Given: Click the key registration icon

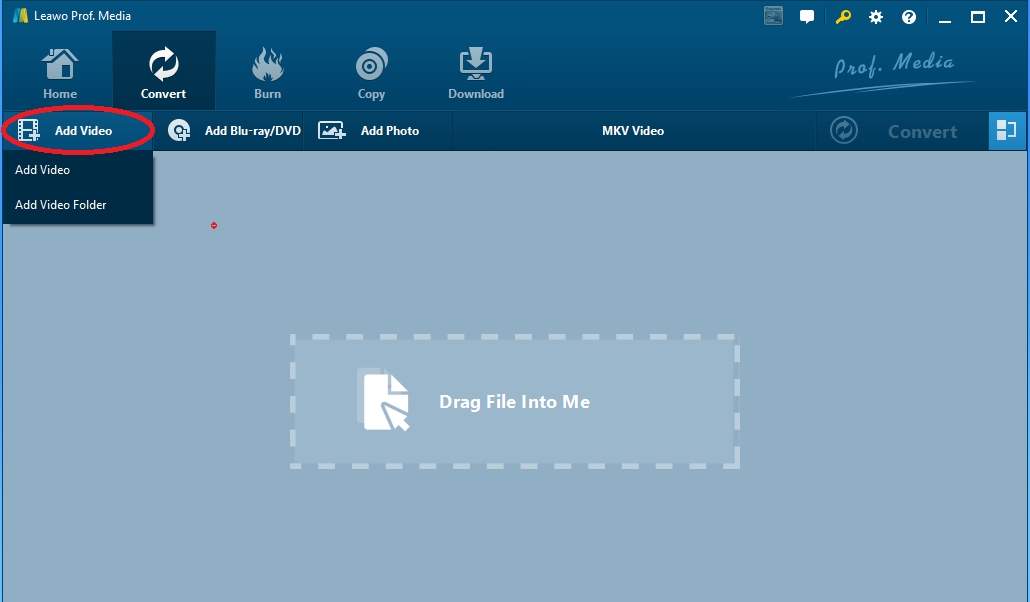Looking at the screenshot, I should (x=843, y=17).
